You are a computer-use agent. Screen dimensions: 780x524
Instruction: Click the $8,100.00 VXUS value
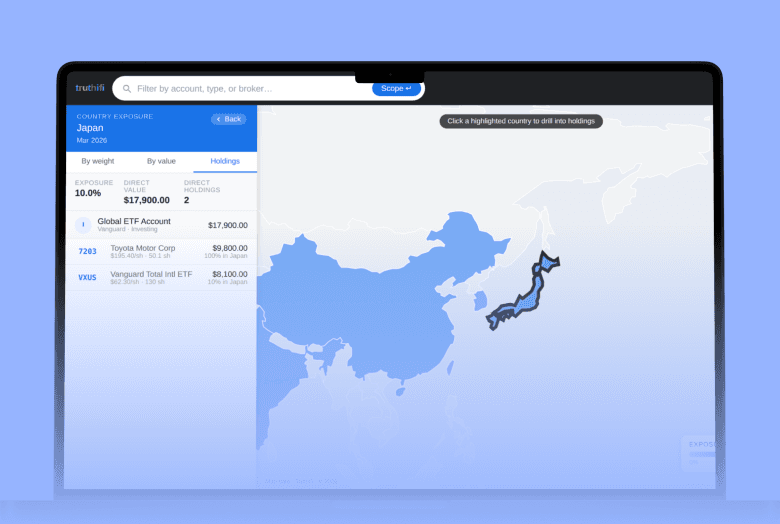tap(230, 274)
